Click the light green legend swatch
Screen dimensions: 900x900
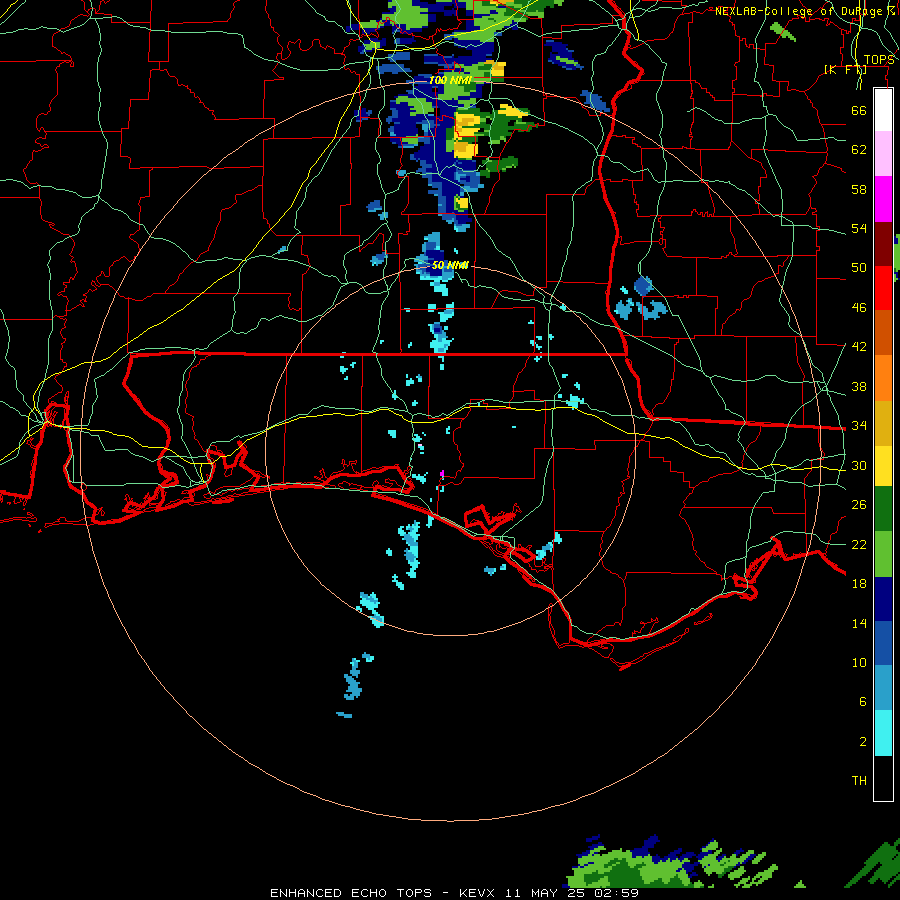pos(883,554)
